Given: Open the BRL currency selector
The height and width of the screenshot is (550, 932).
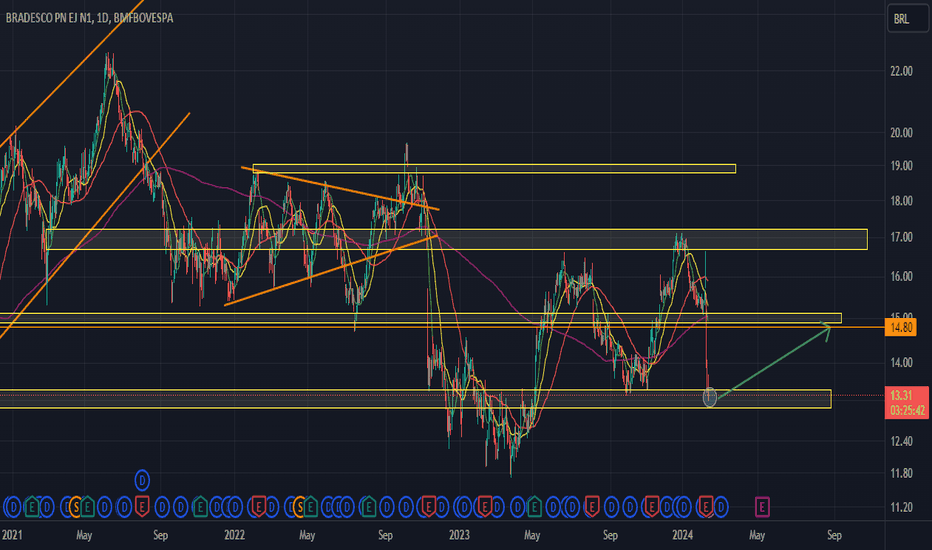Looking at the screenshot, I should (906, 18).
